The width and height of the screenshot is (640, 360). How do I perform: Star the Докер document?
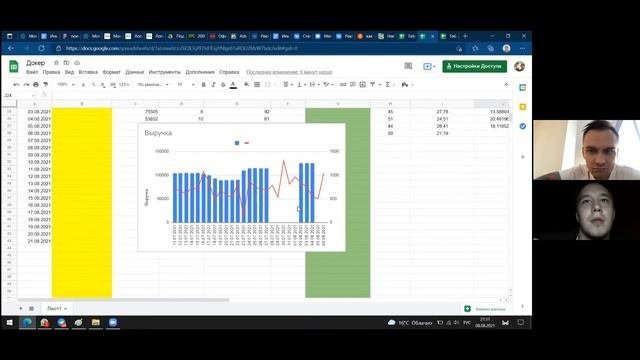coord(56,63)
